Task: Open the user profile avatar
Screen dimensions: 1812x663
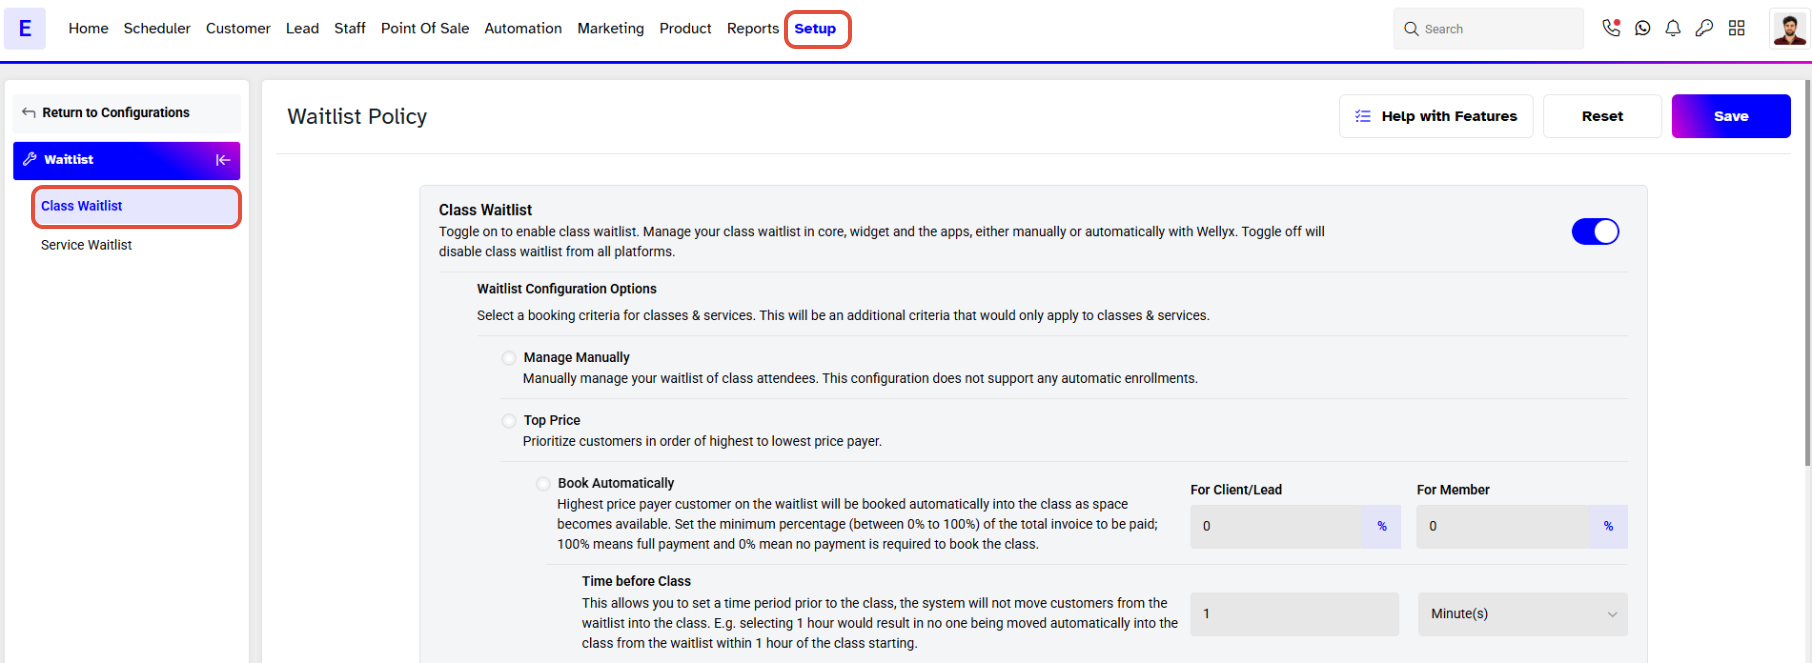Action: coord(1789,28)
